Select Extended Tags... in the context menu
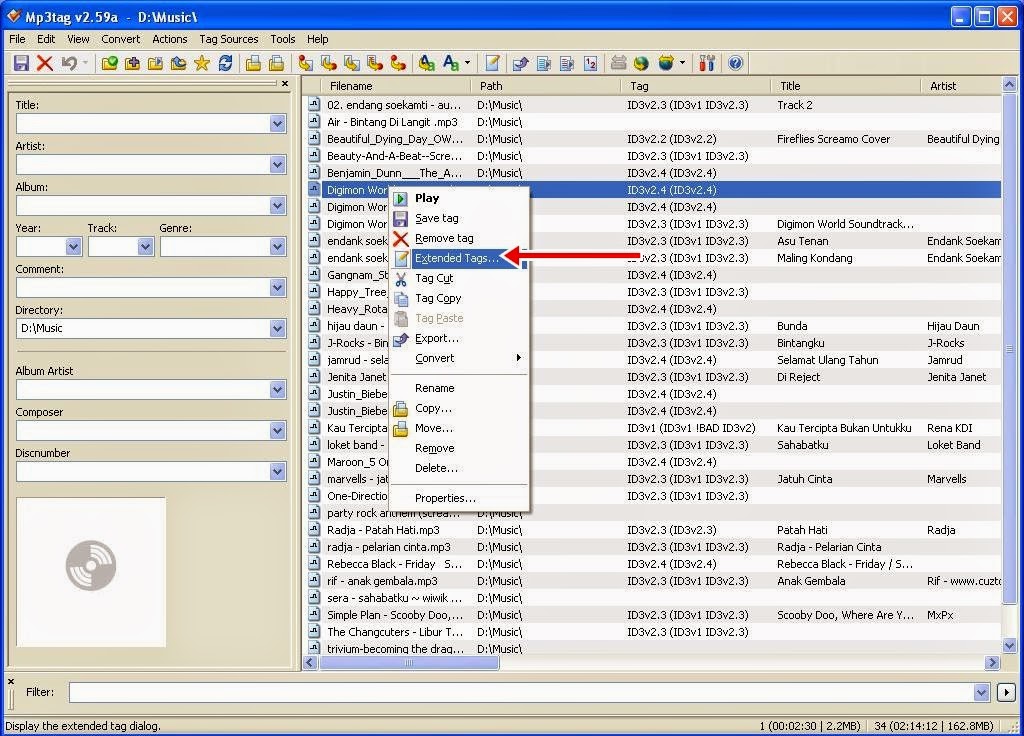1024x736 pixels. pos(458,258)
